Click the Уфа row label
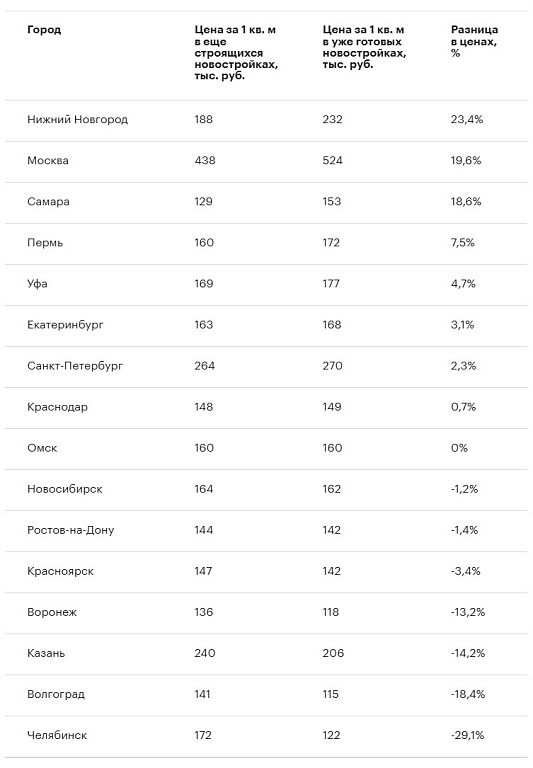This screenshot has width=533, height=768. (37, 284)
